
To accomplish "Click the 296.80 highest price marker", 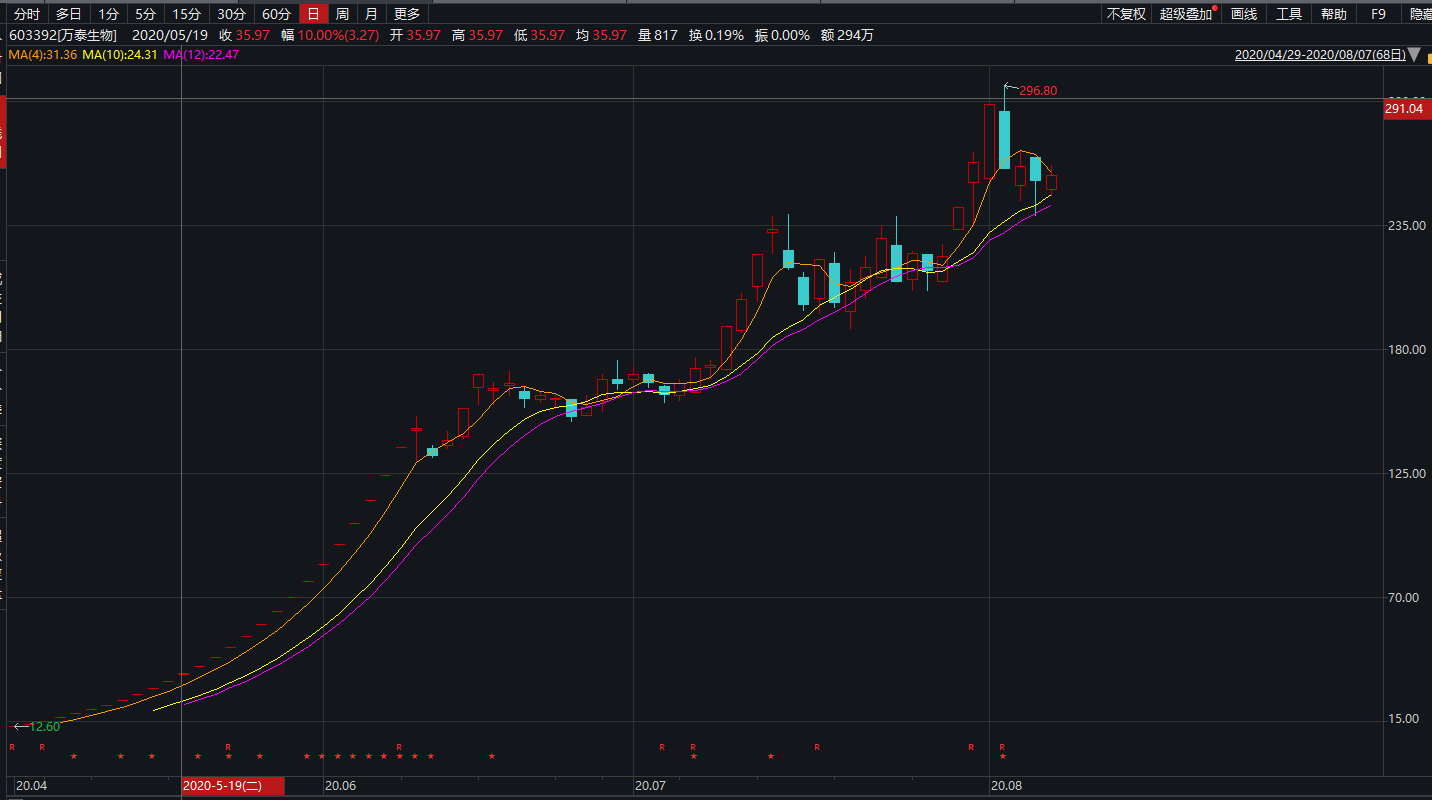I will tap(1038, 91).
